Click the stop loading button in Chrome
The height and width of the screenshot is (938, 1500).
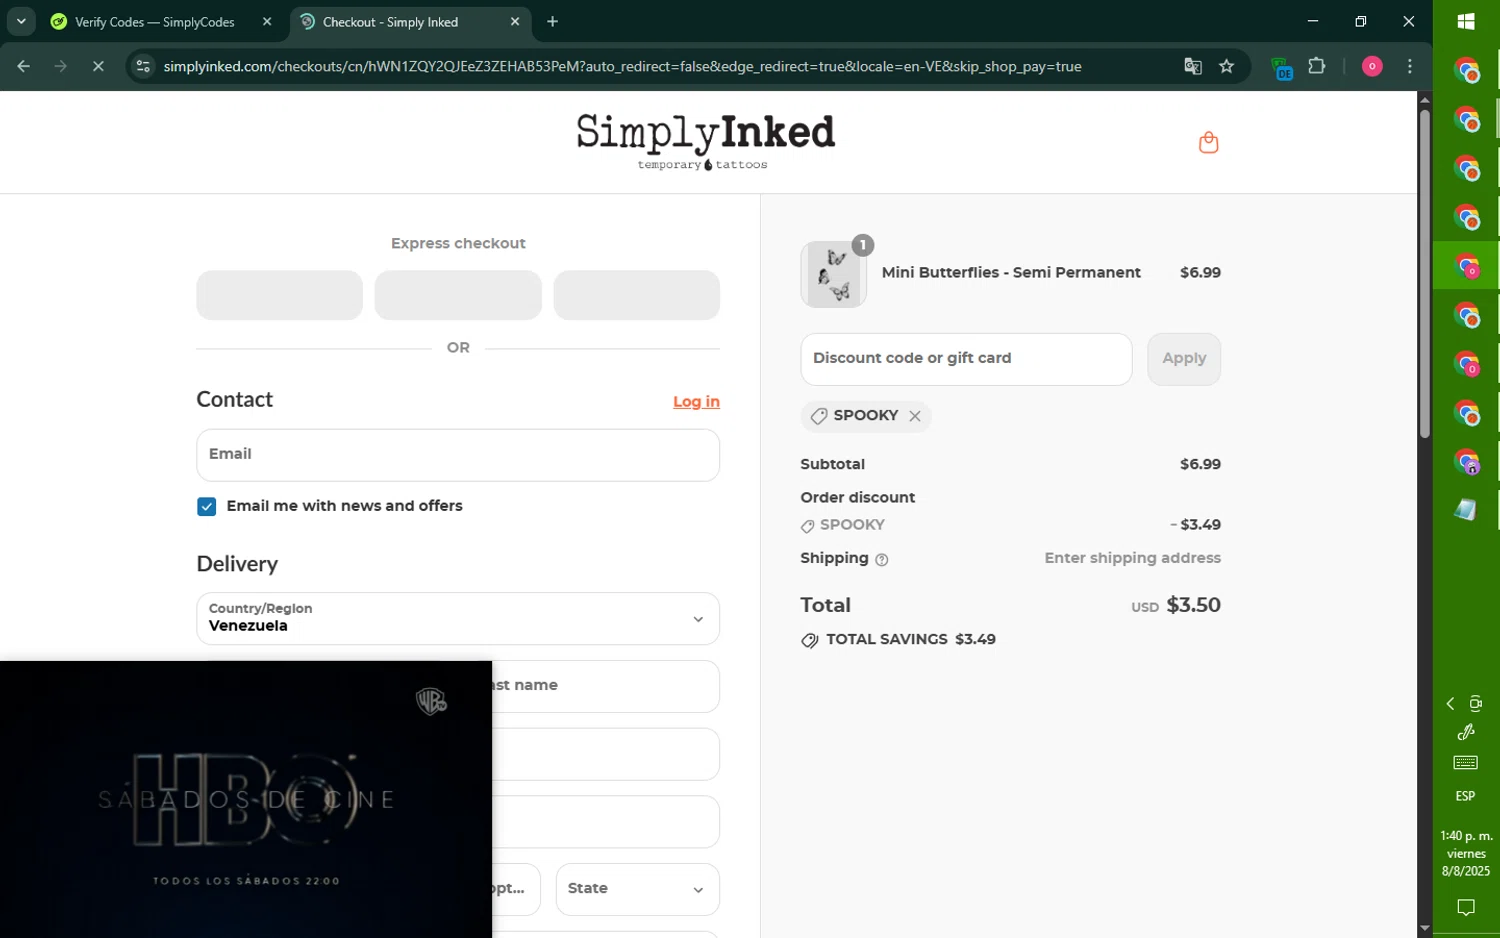(x=98, y=67)
